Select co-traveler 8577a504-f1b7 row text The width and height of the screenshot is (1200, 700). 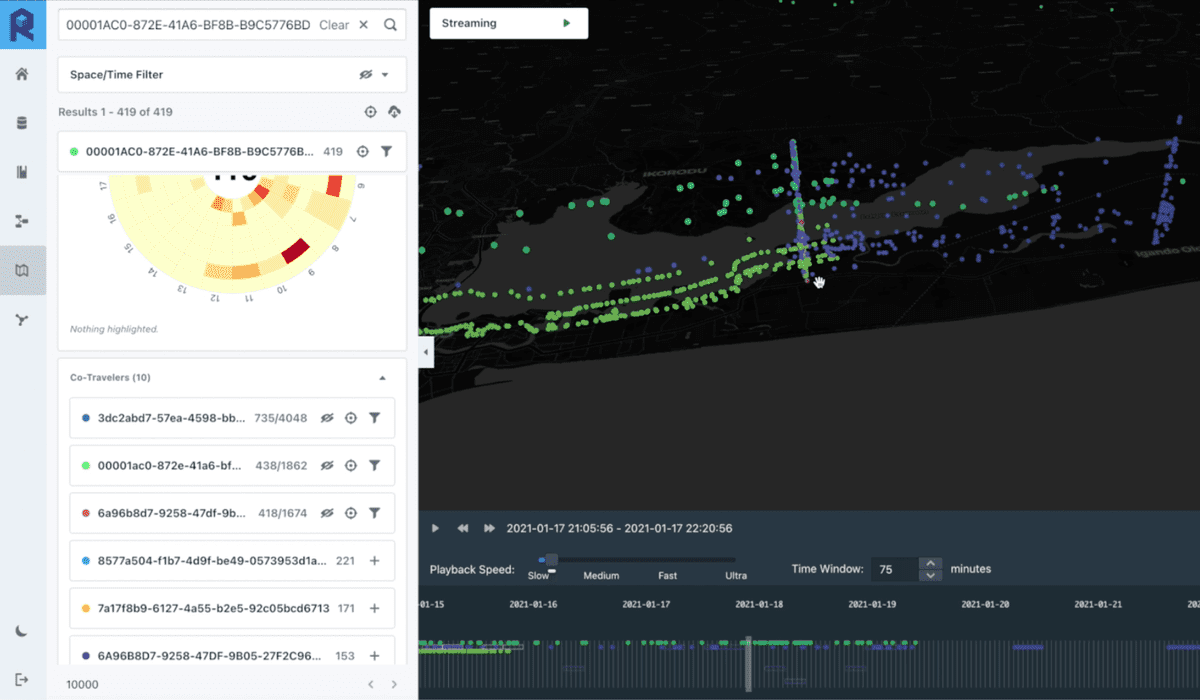coord(213,561)
